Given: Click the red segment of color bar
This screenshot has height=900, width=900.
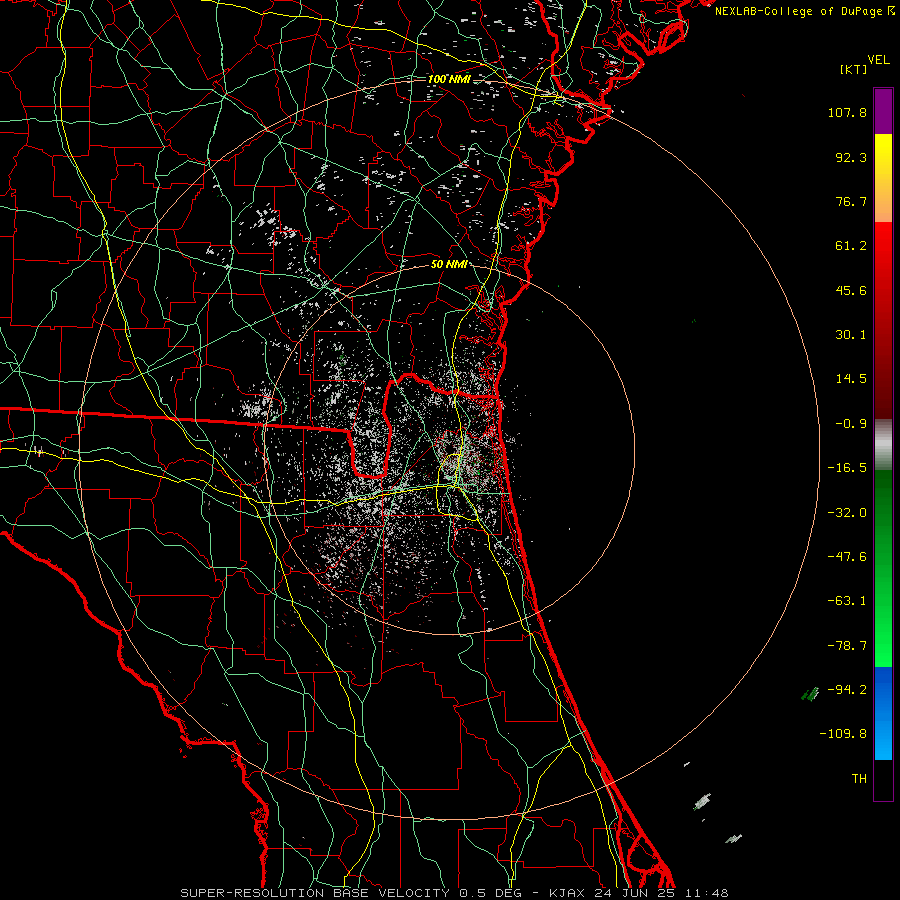Looking at the screenshot, I should coord(883,319).
